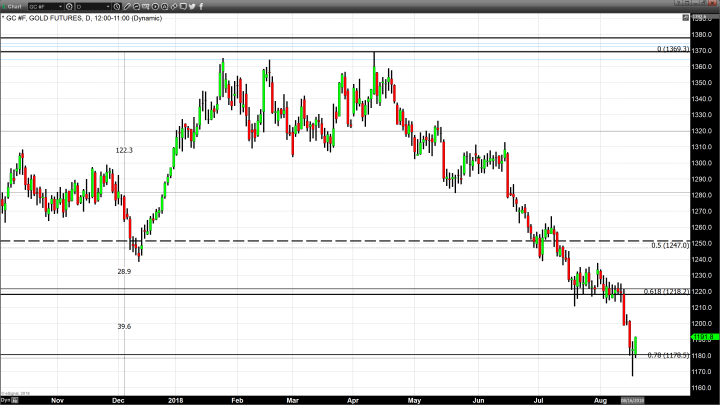Click the Feb label on time axis

tap(237, 400)
